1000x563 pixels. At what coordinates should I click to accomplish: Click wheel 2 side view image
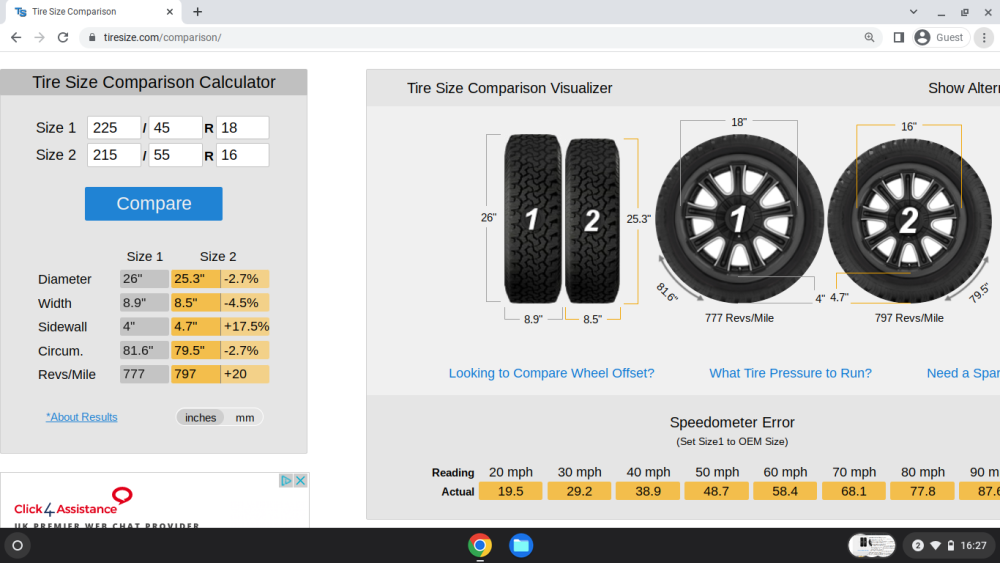(x=909, y=221)
